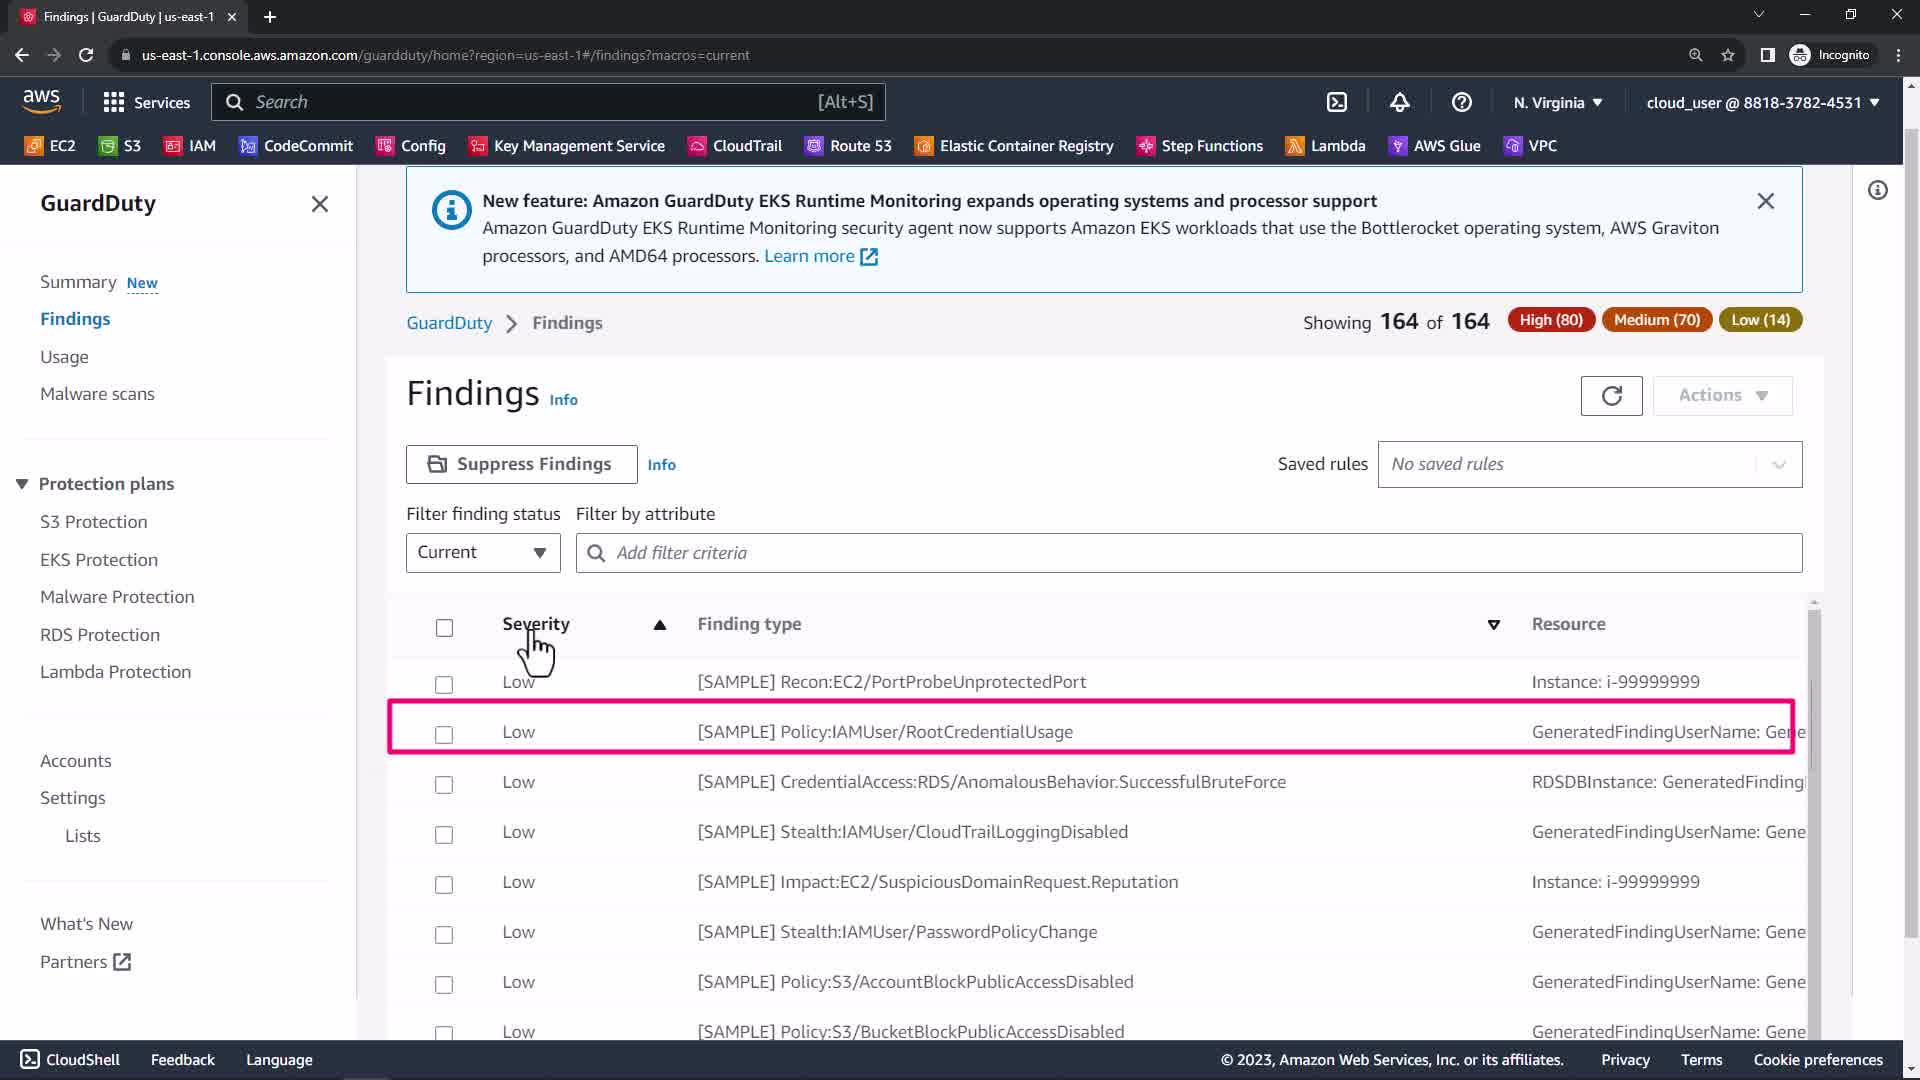The width and height of the screenshot is (1920, 1080).
Task: Refresh the findings list
Action: coord(1611,395)
